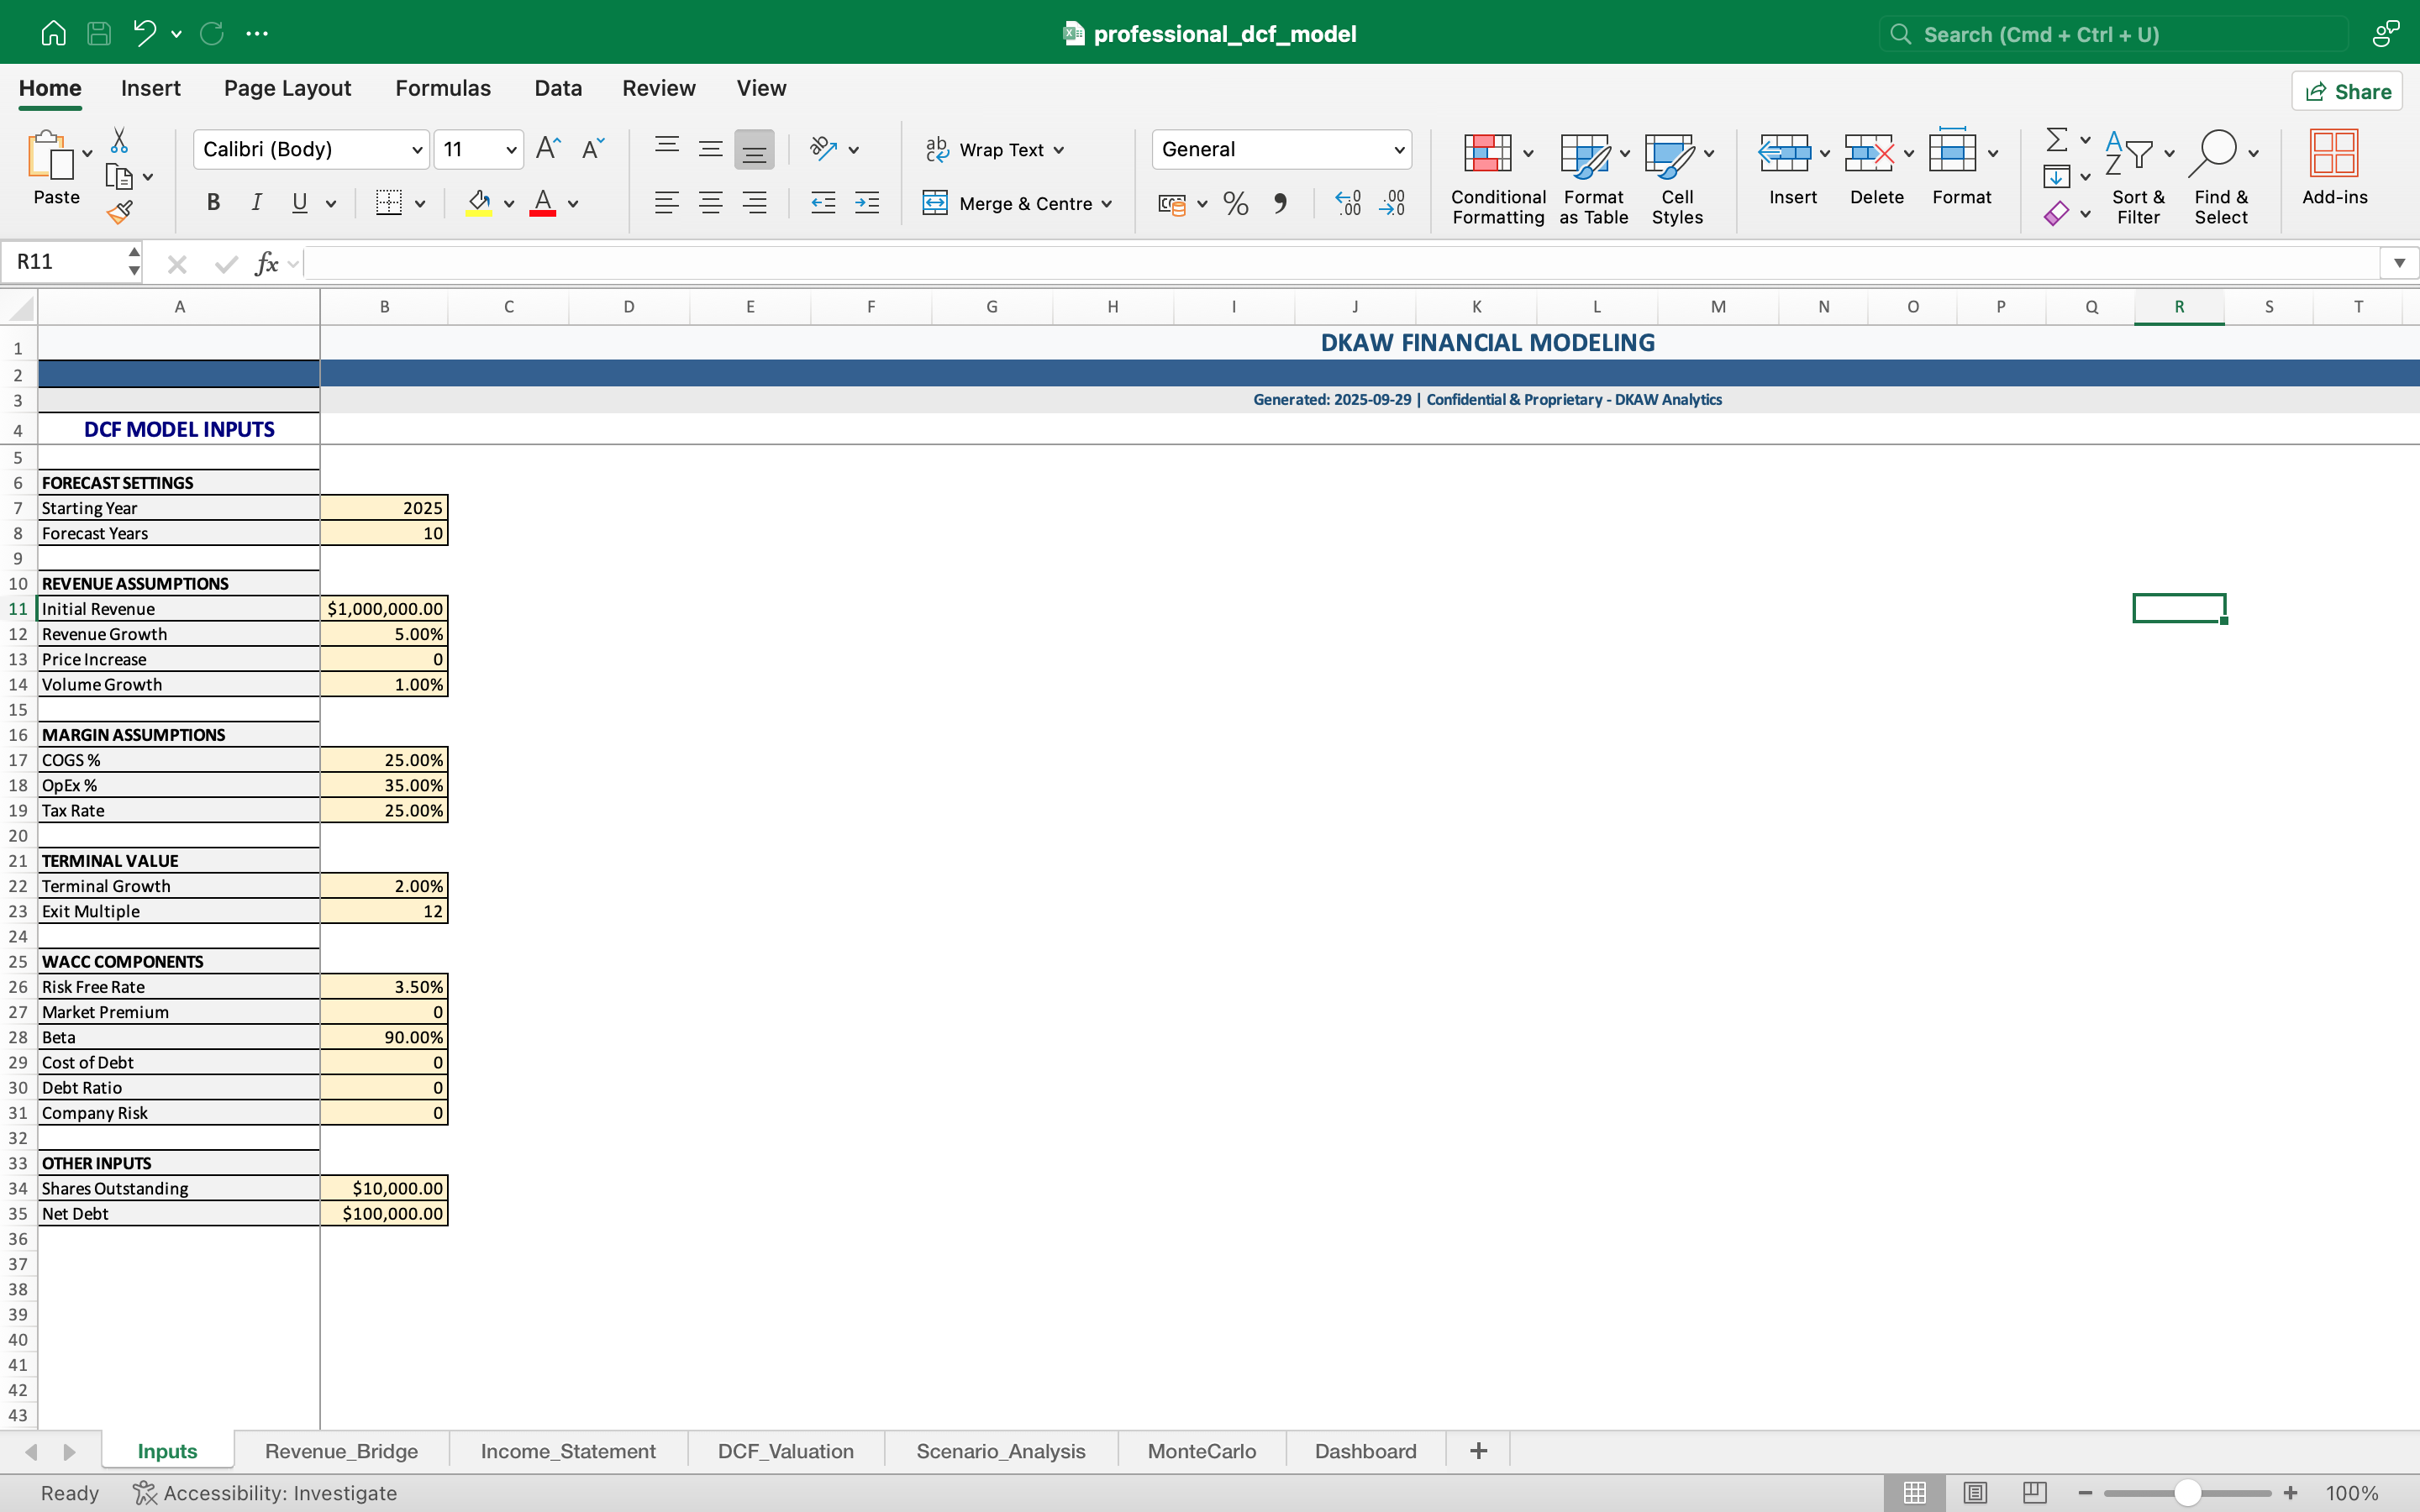Open the Formulas ribbon tab
2420x1512 pixels.
(442, 88)
